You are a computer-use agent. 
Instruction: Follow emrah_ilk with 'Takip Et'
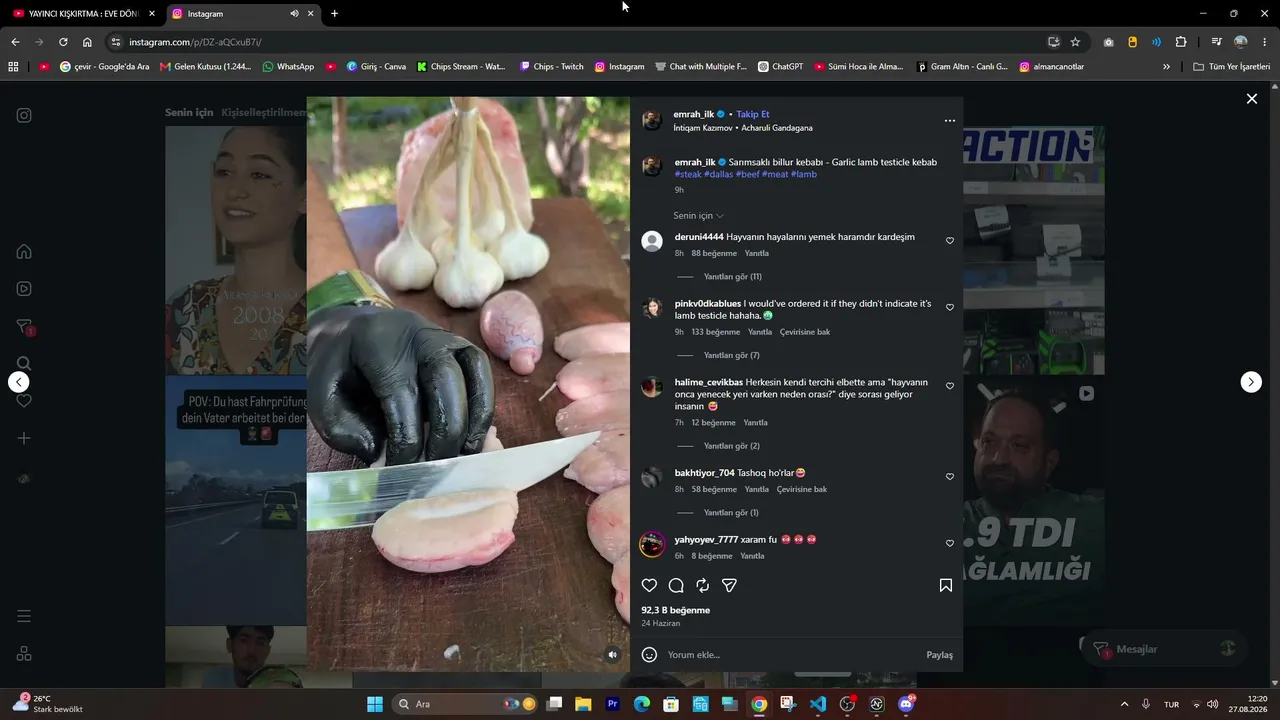(x=753, y=114)
